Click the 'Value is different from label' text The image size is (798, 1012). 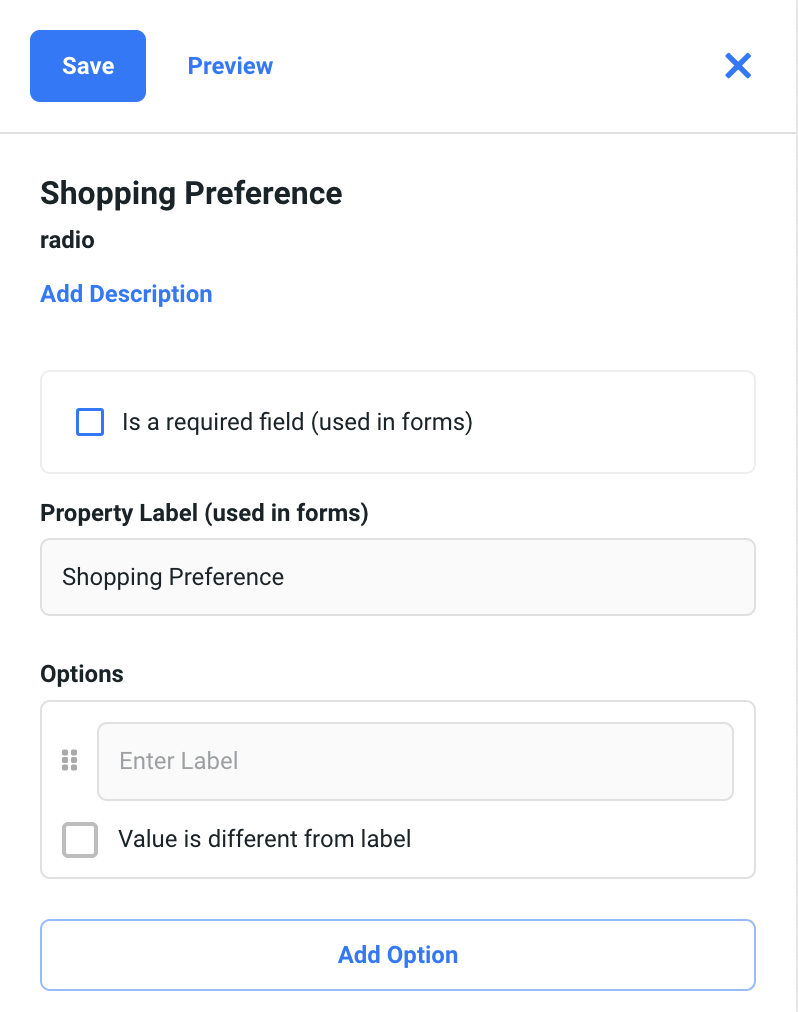[264, 839]
